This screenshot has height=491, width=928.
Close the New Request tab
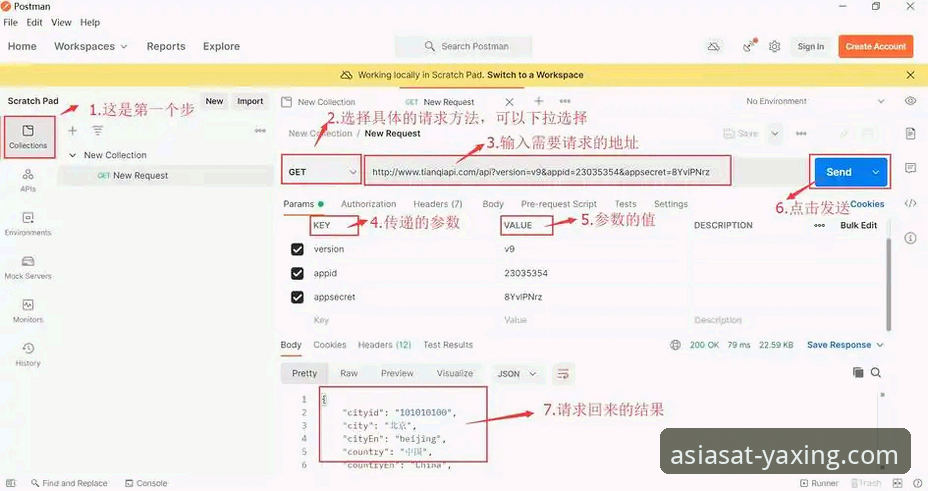click(509, 102)
